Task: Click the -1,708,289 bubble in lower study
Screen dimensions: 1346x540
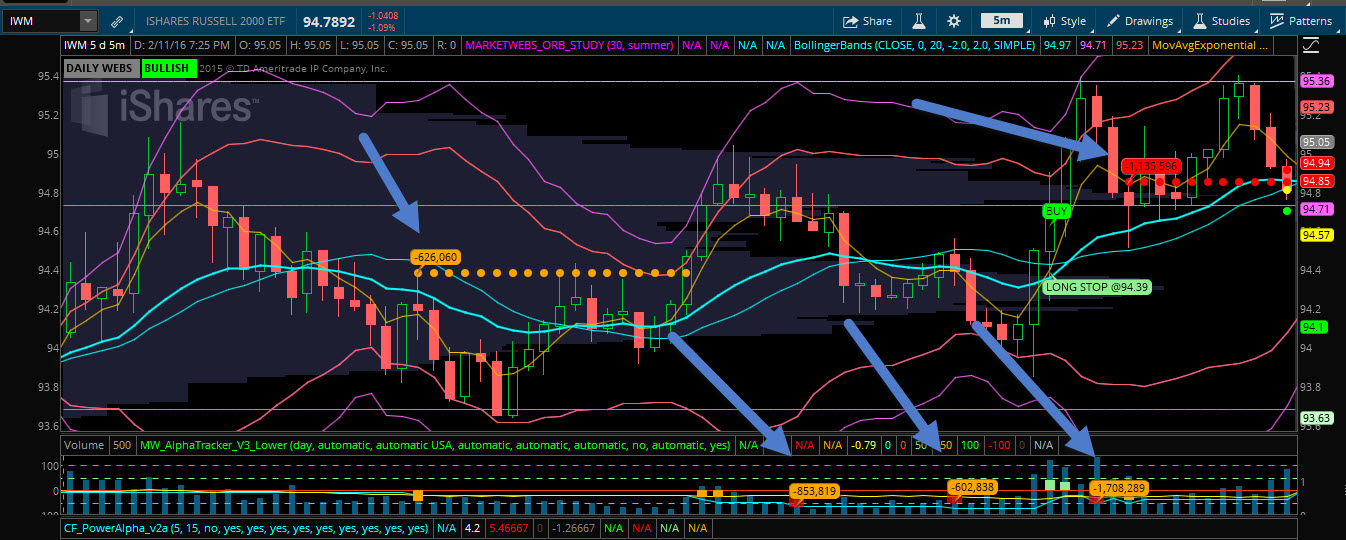Action: [x=1121, y=488]
